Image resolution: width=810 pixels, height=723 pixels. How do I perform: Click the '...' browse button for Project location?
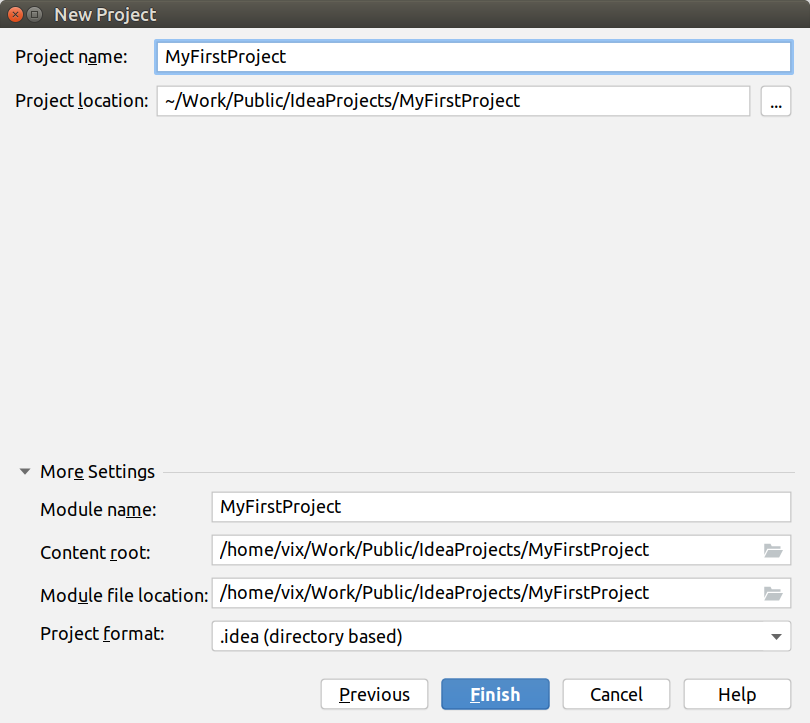point(776,101)
